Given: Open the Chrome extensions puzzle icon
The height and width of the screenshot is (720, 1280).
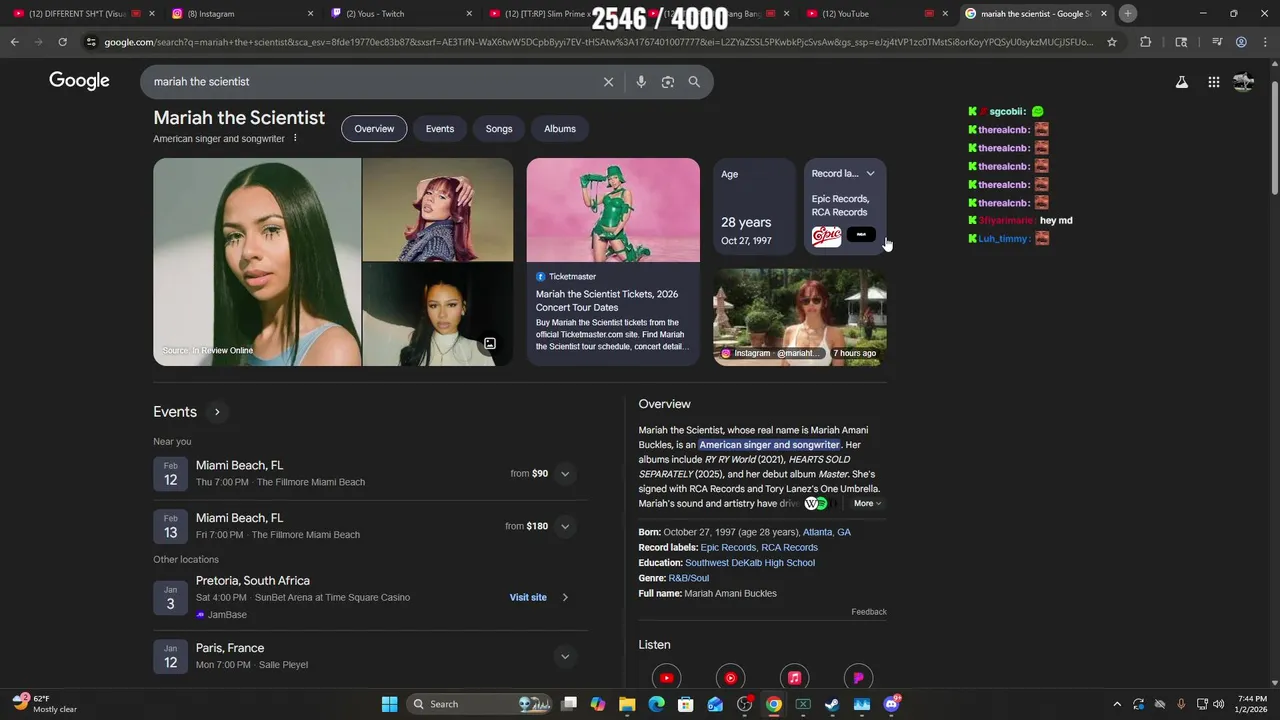Looking at the screenshot, I should click(1146, 42).
